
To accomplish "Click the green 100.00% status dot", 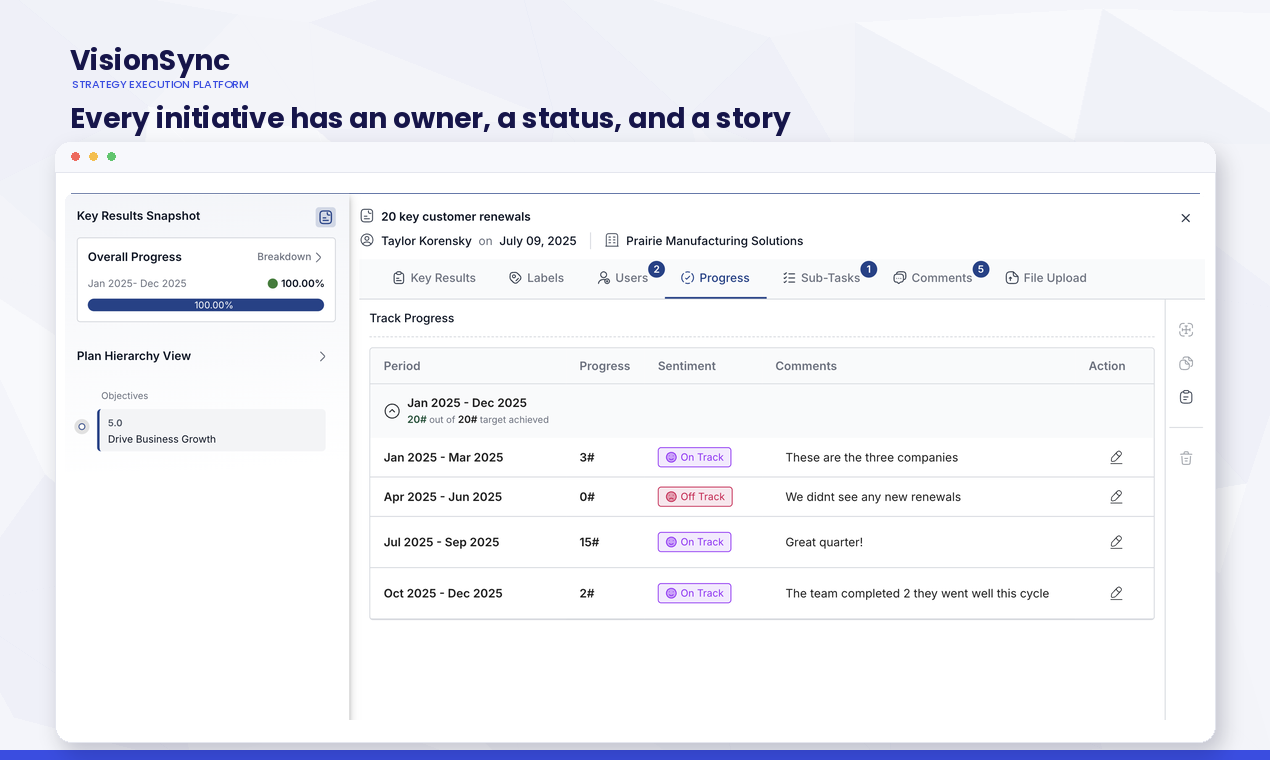I will 272,284.
